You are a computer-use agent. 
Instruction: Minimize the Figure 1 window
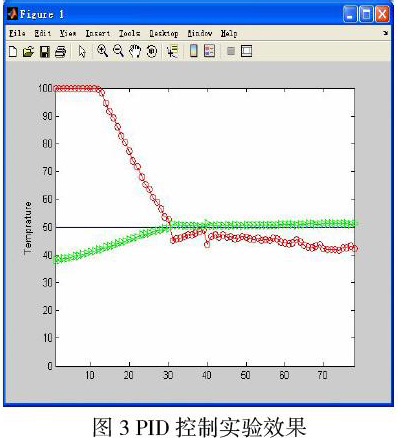pyautogui.click(x=350, y=15)
